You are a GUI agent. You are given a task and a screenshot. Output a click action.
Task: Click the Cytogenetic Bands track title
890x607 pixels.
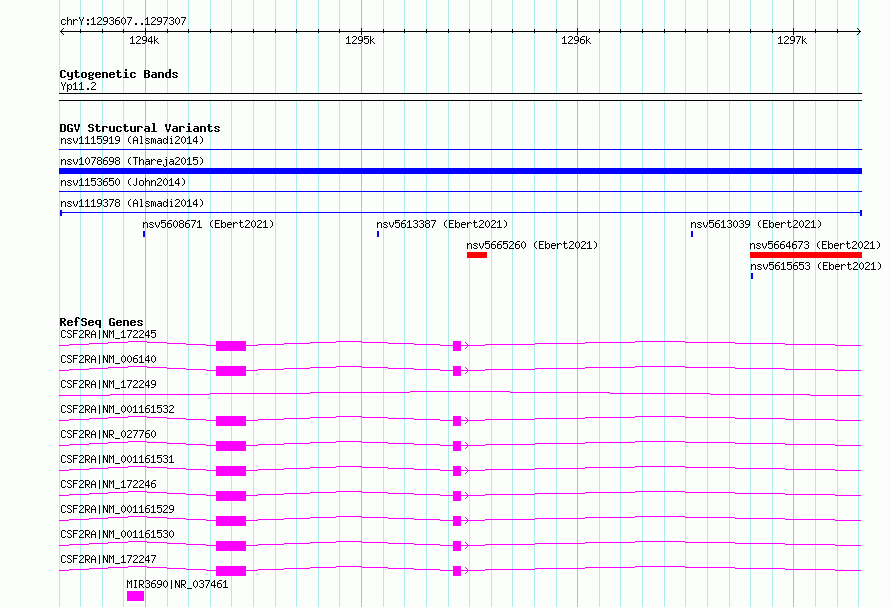point(119,74)
